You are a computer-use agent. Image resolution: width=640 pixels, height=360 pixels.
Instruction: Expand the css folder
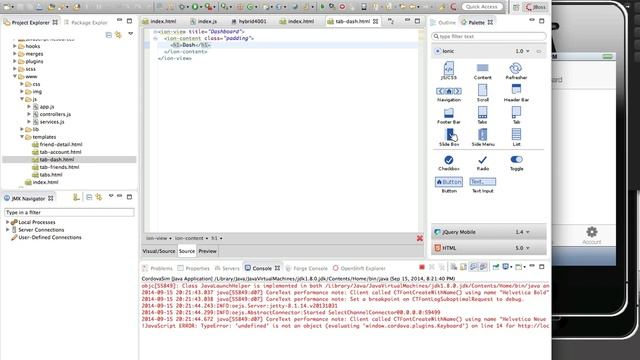click(22, 84)
